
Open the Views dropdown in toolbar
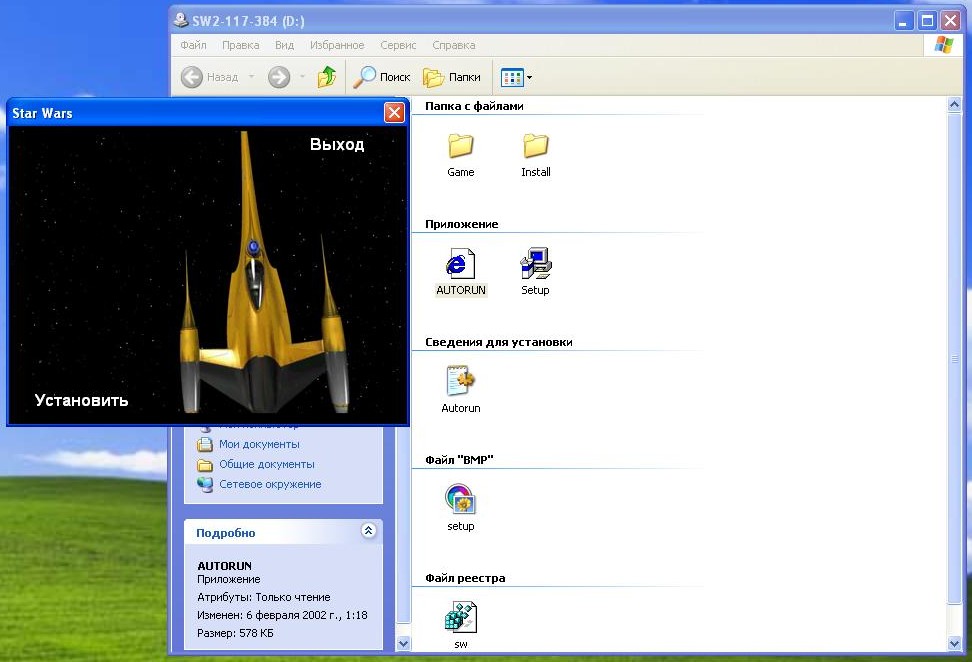tap(516, 77)
